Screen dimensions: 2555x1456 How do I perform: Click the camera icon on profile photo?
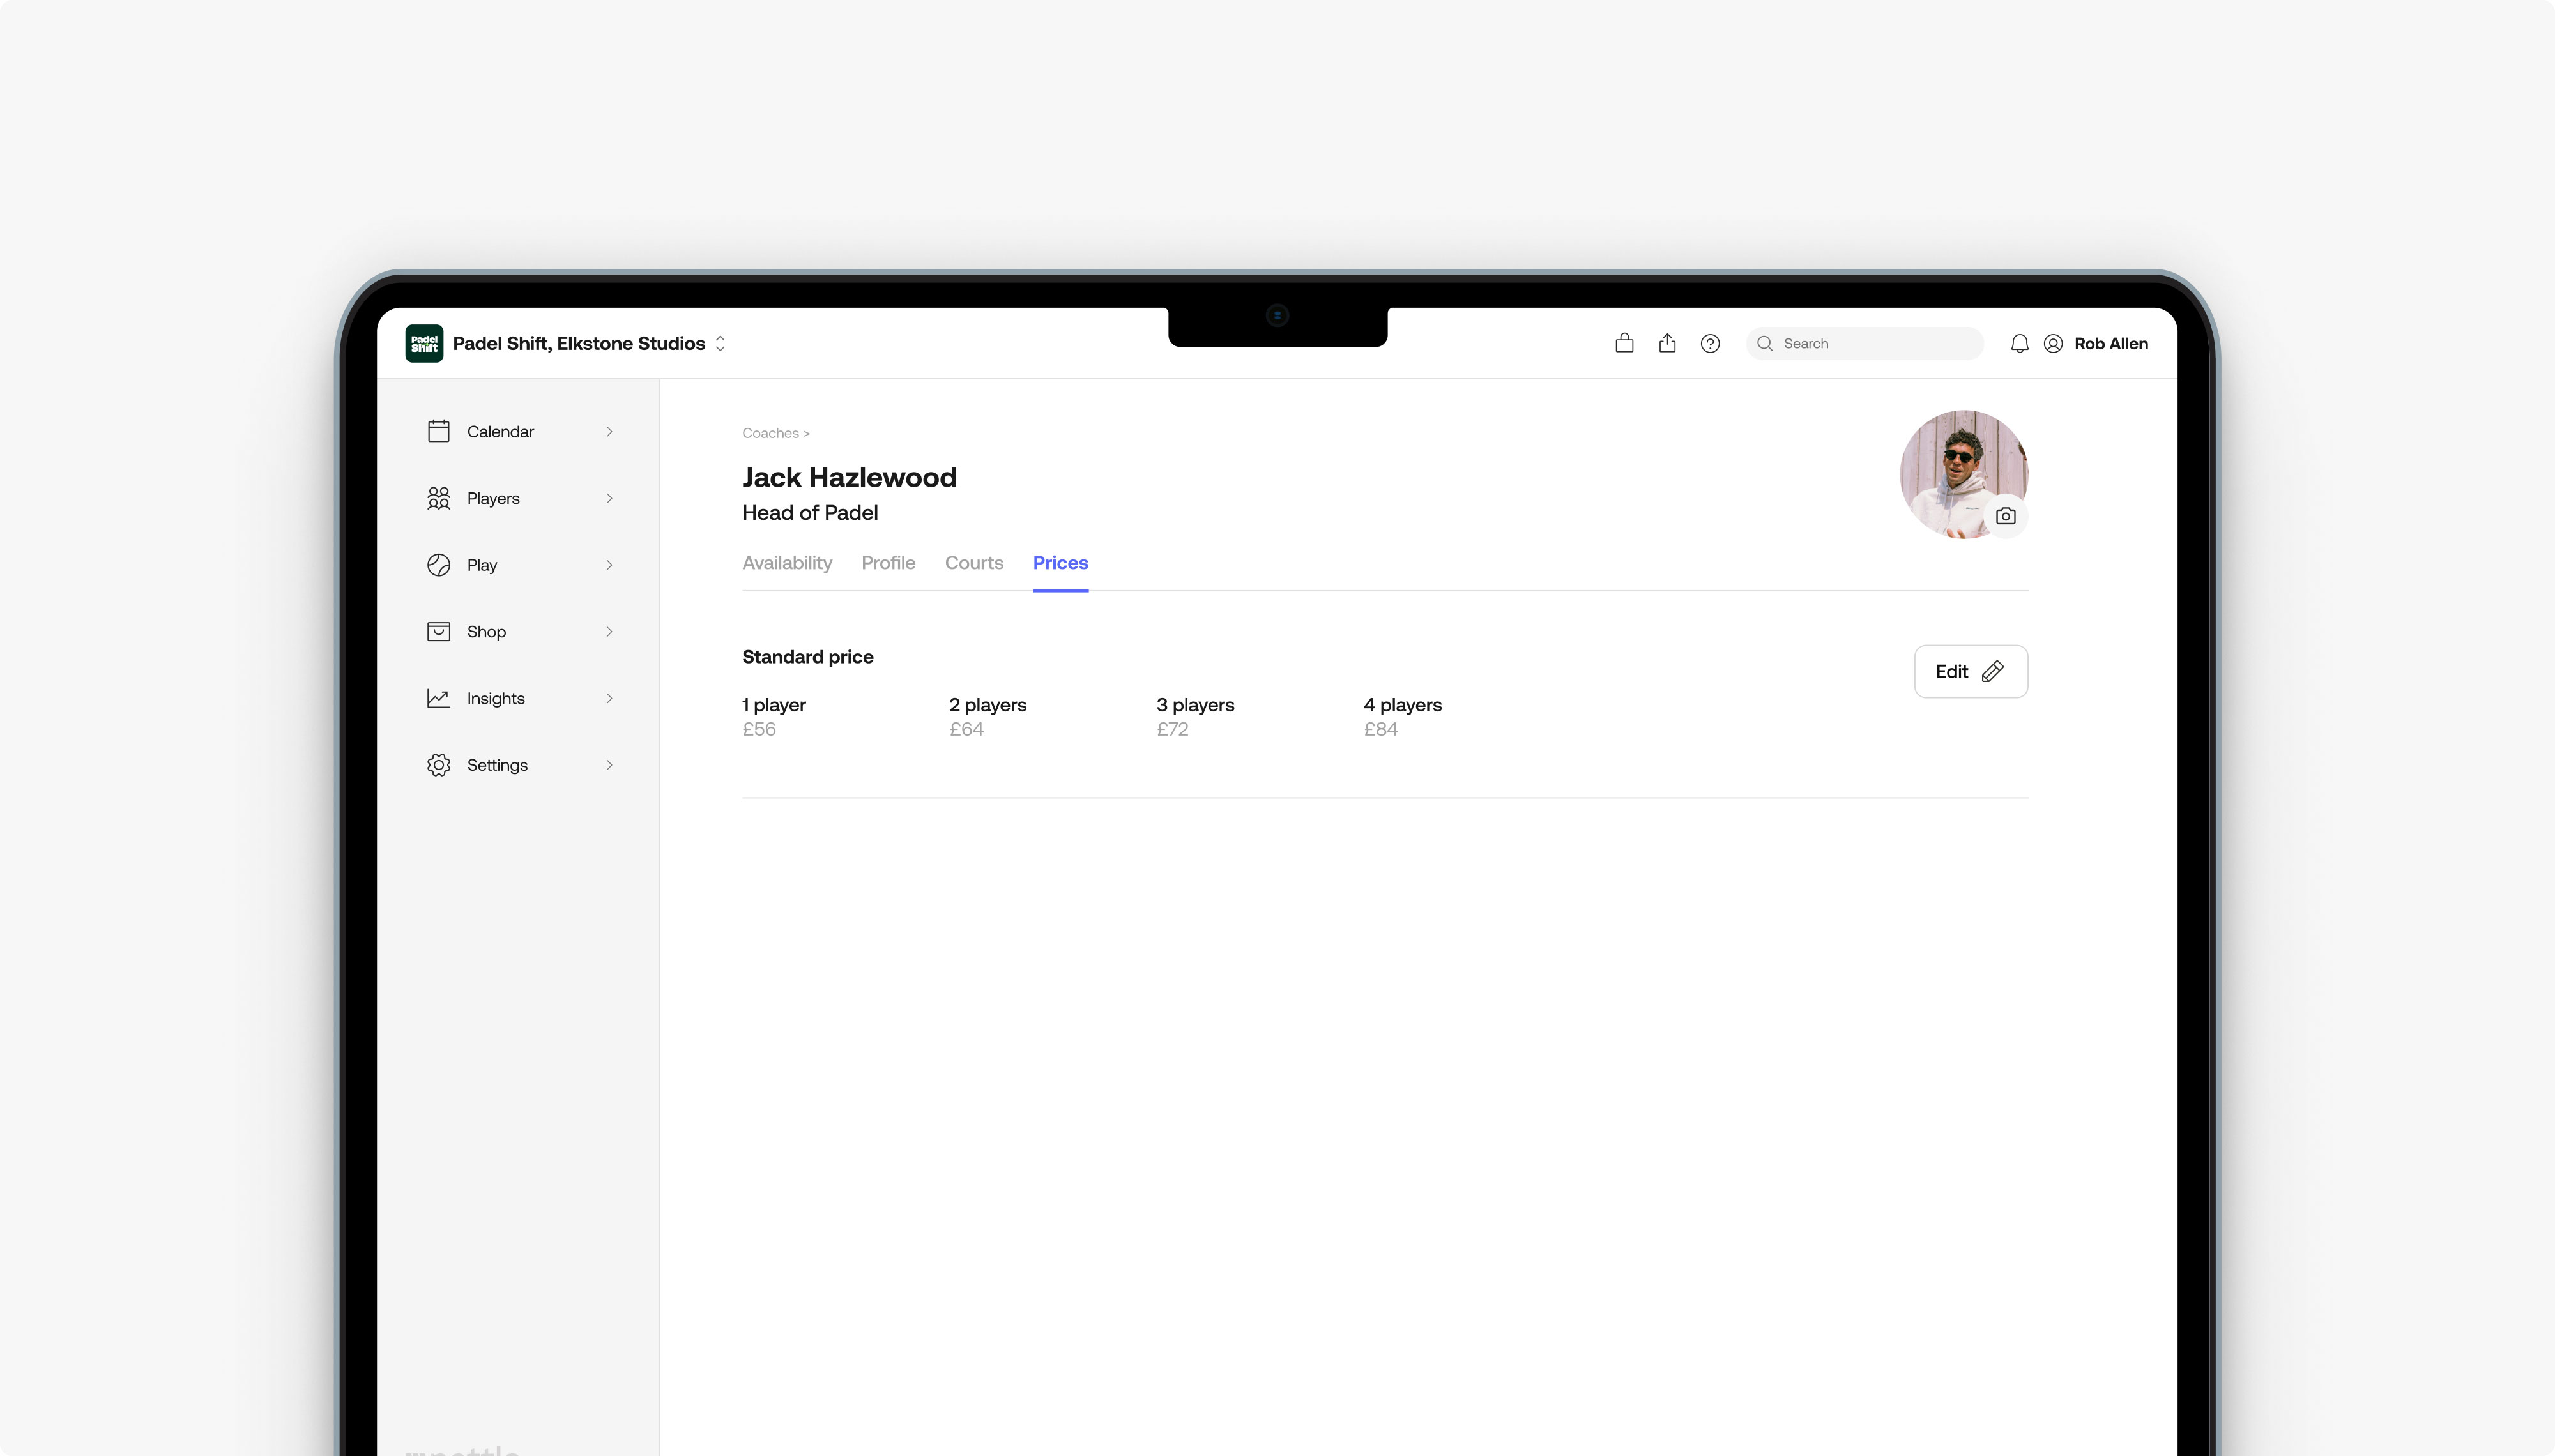[x=2005, y=516]
